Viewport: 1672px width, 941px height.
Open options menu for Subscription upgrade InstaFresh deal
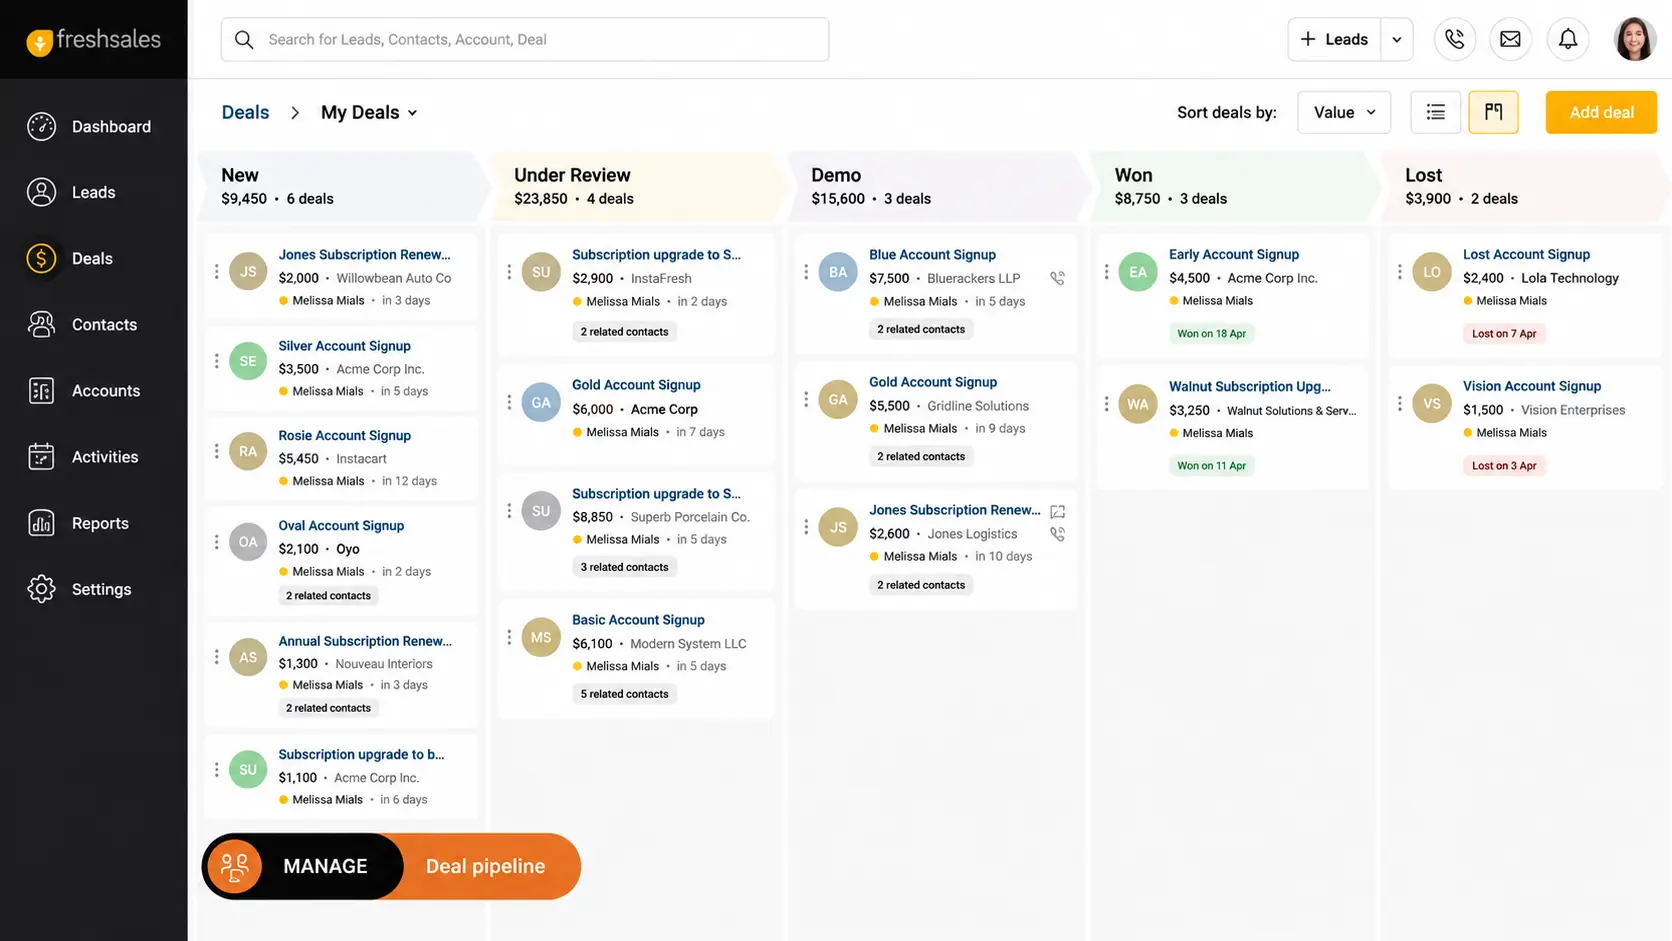[509, 272]
